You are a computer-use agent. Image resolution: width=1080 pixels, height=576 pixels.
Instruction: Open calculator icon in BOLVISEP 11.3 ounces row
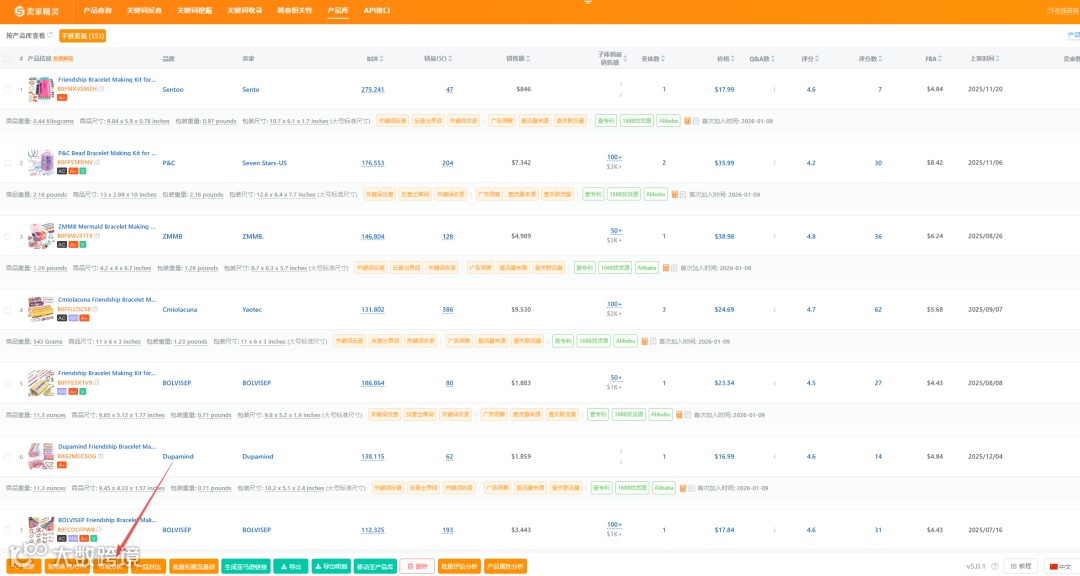(679, 415)
